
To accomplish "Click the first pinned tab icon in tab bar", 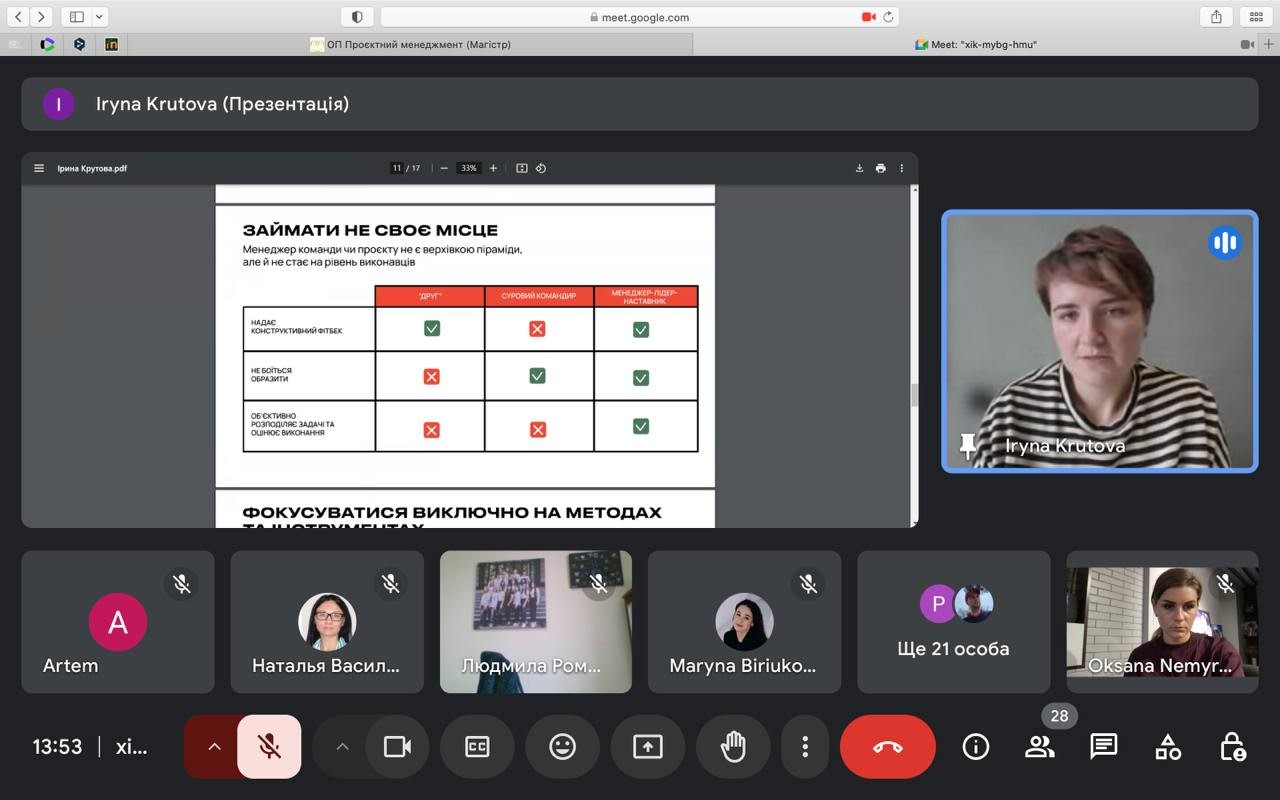I will click(x=15, y=44).
